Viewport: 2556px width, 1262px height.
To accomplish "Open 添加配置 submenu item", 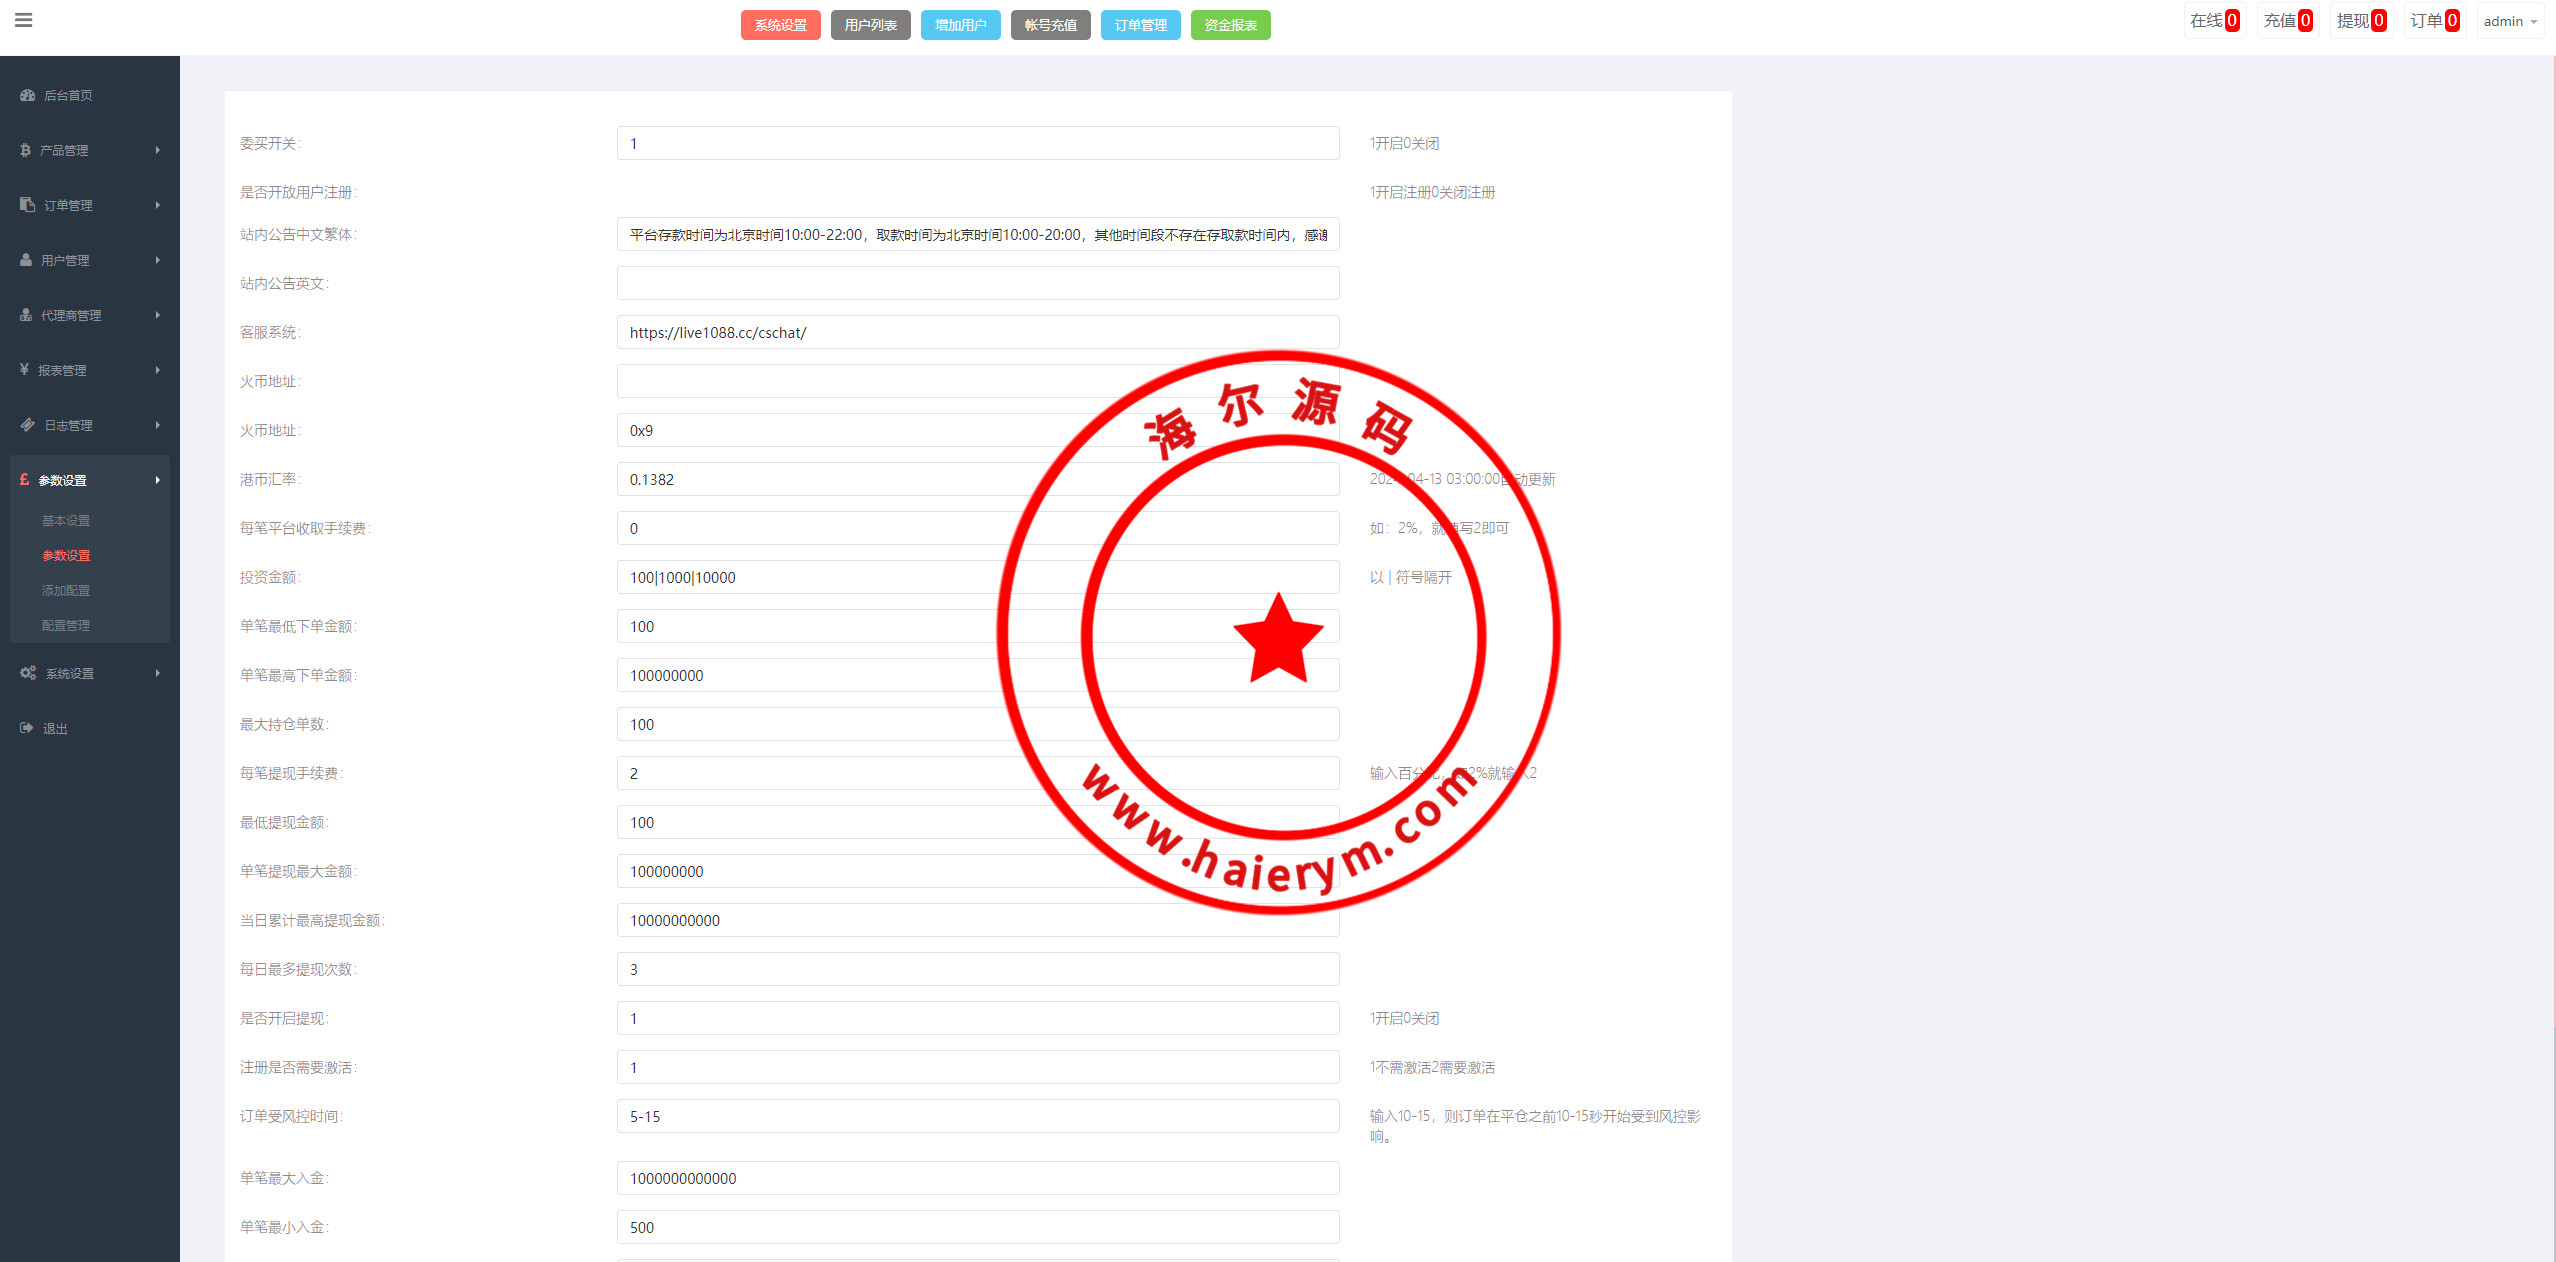I will click(x=66, y=590).
